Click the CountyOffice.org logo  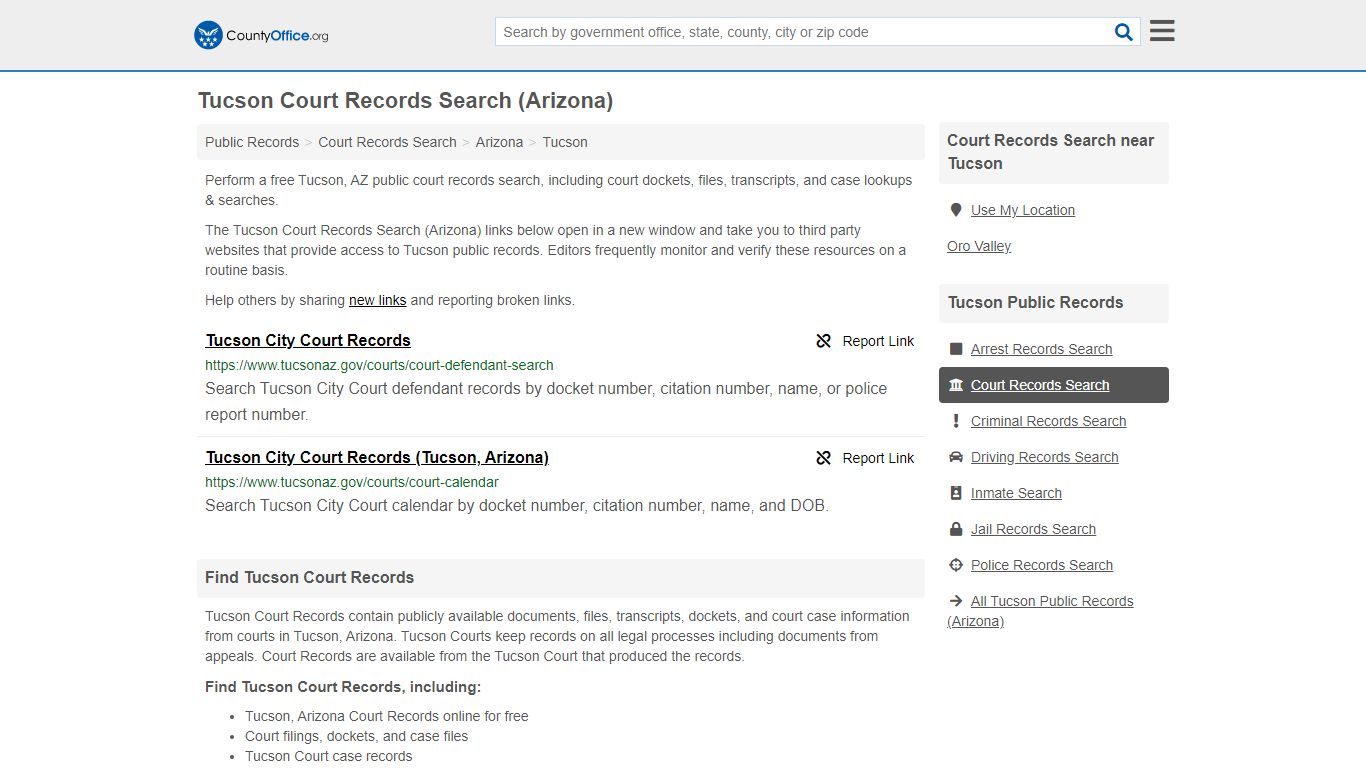pos(261,35)
